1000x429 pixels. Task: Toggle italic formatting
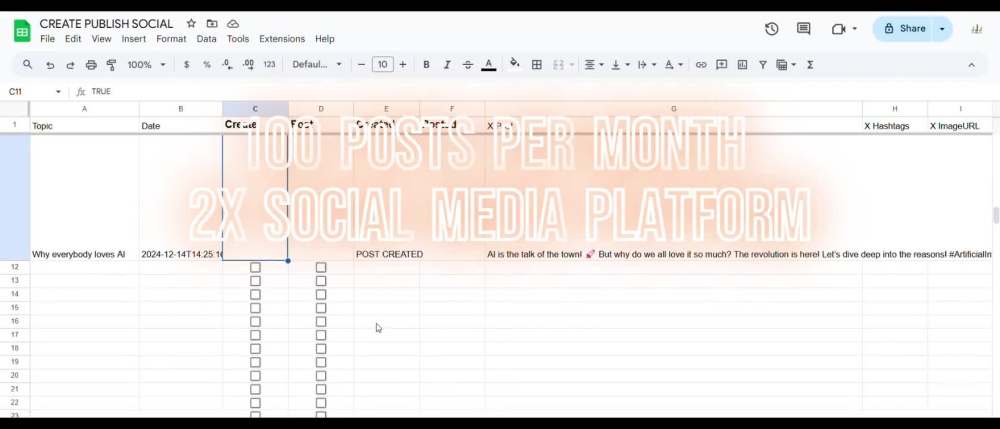tap(447, 64)
